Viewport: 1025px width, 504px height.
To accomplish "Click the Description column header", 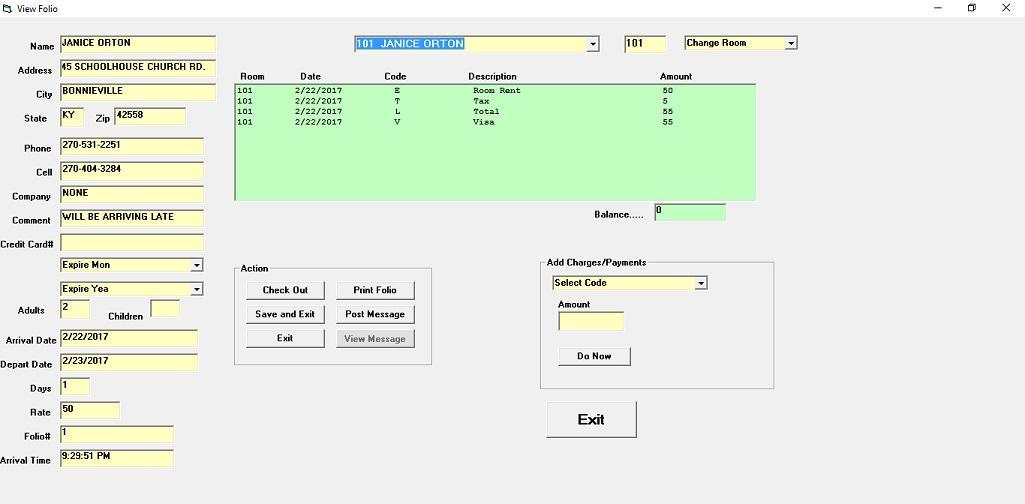I will [492, 76].
